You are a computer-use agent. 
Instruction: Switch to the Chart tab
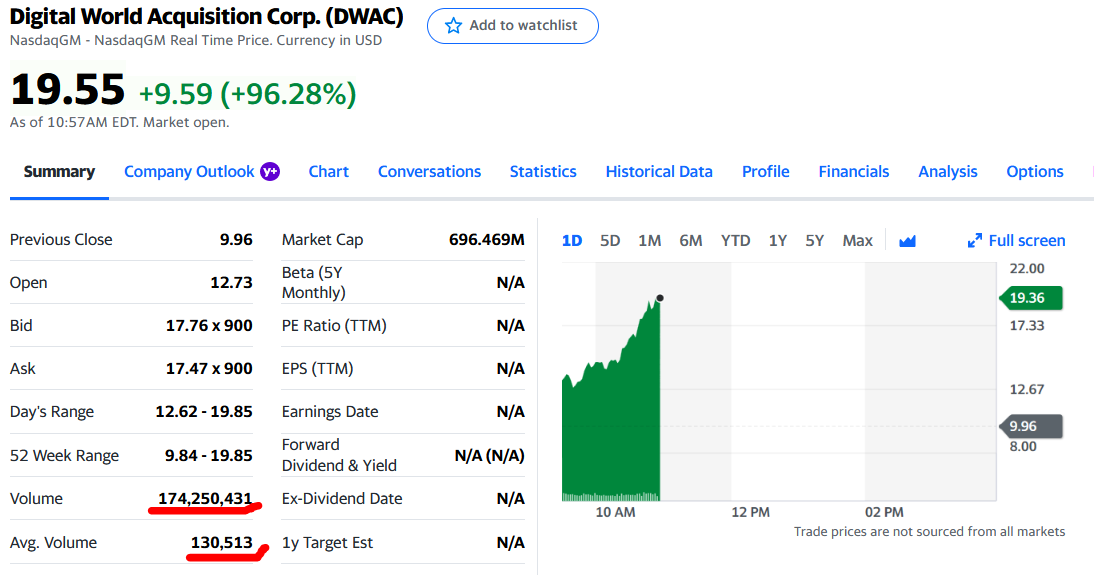coord(329,172)
